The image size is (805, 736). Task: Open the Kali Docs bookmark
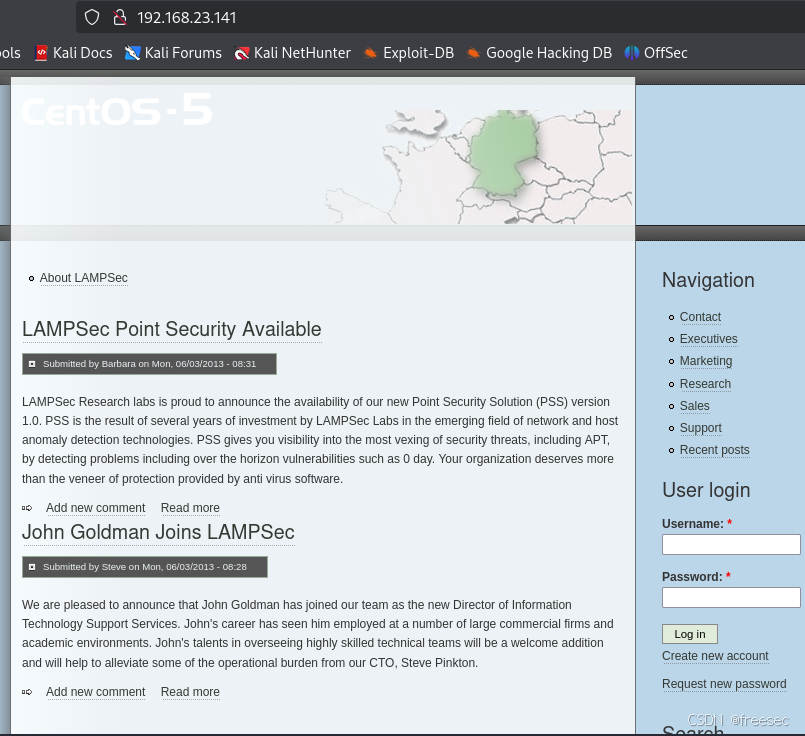coord(73,53)
